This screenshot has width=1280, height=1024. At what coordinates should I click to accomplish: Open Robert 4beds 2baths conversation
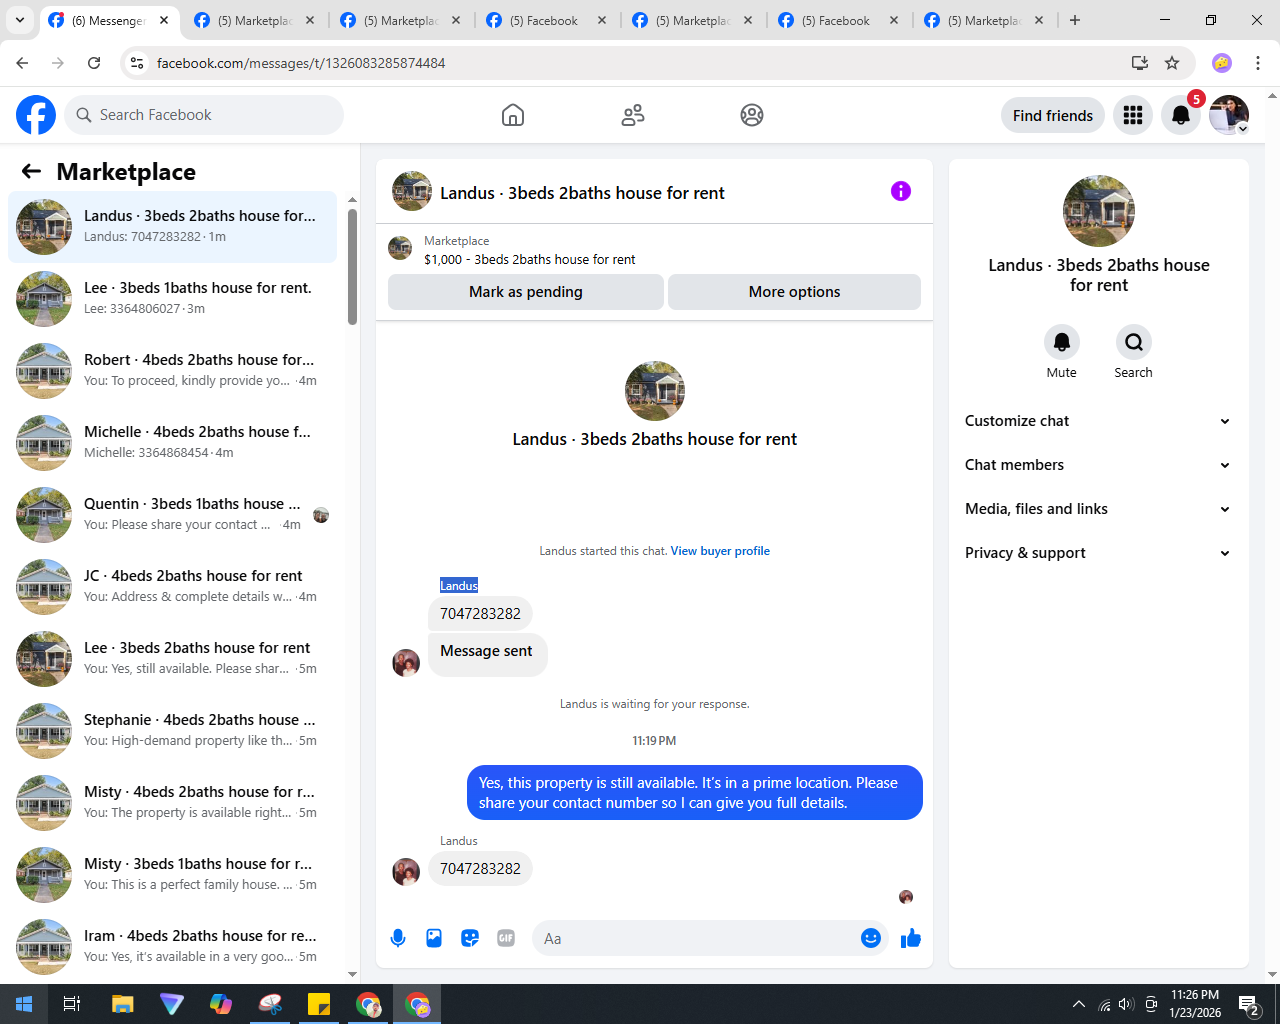tap(173, 371)
